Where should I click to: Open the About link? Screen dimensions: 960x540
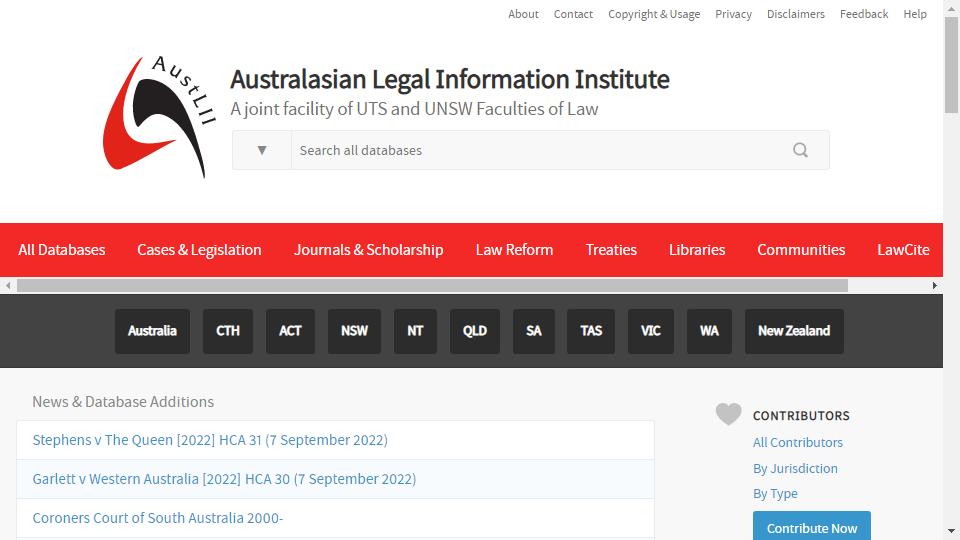[x=523, y=14]
